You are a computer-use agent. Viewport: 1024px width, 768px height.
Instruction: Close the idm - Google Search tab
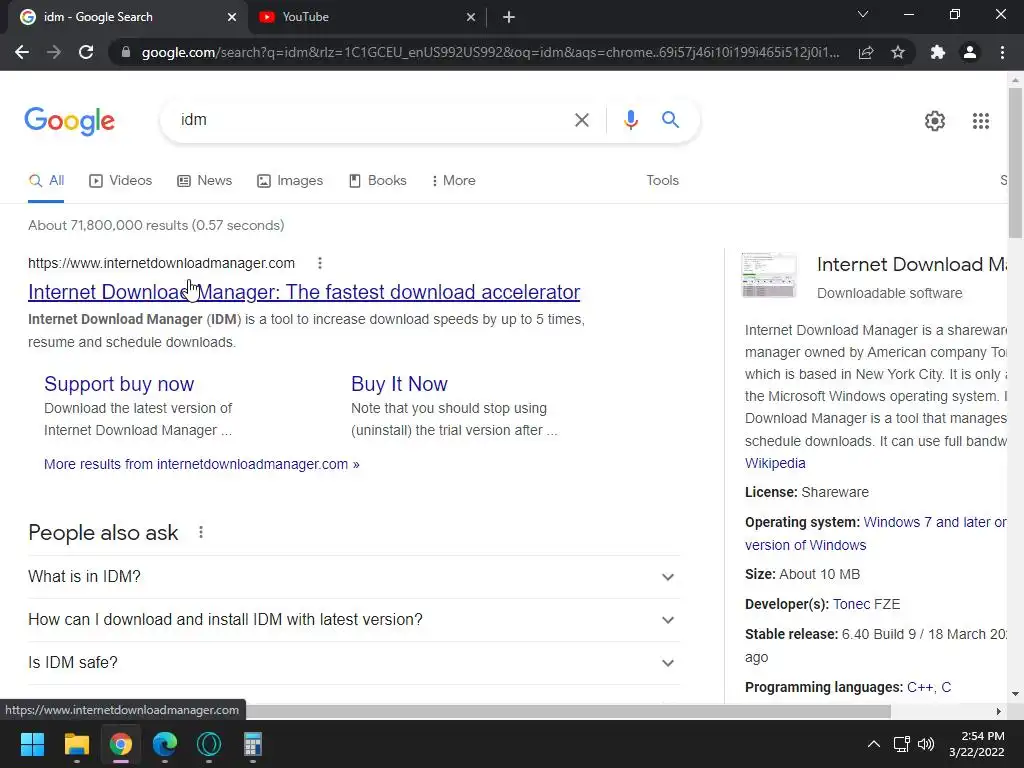(232, 17)
